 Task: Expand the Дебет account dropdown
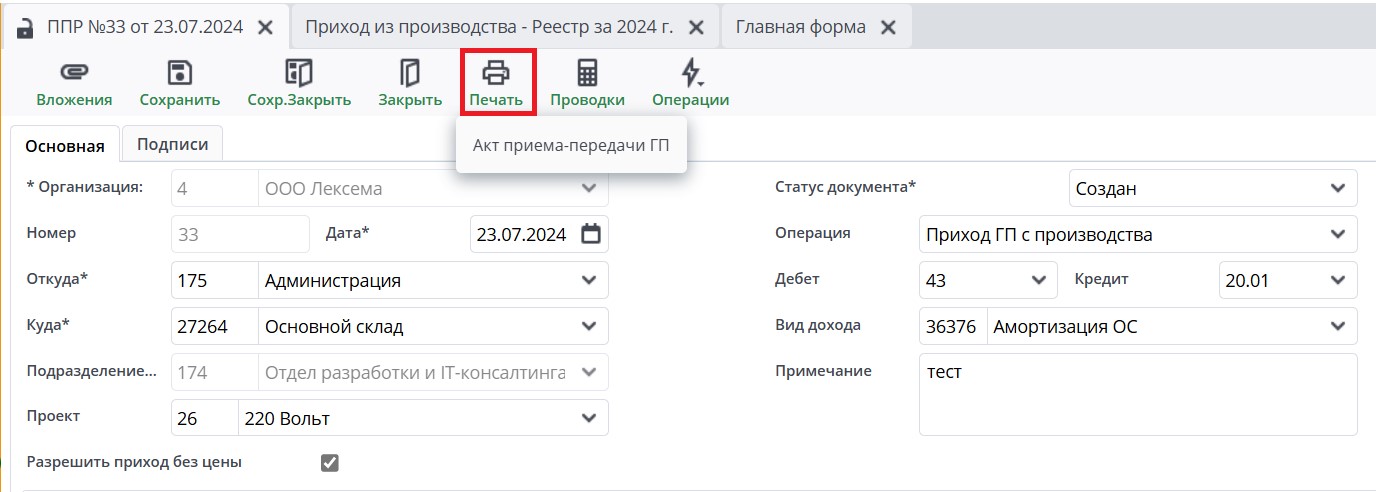(x=1037, y=280)
